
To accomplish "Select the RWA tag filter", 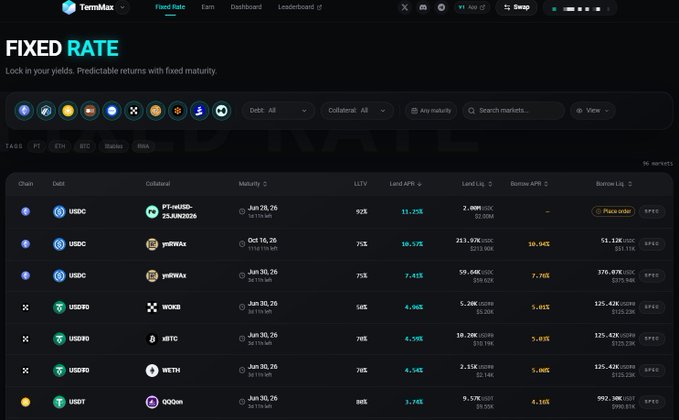I will coord(143,146).
